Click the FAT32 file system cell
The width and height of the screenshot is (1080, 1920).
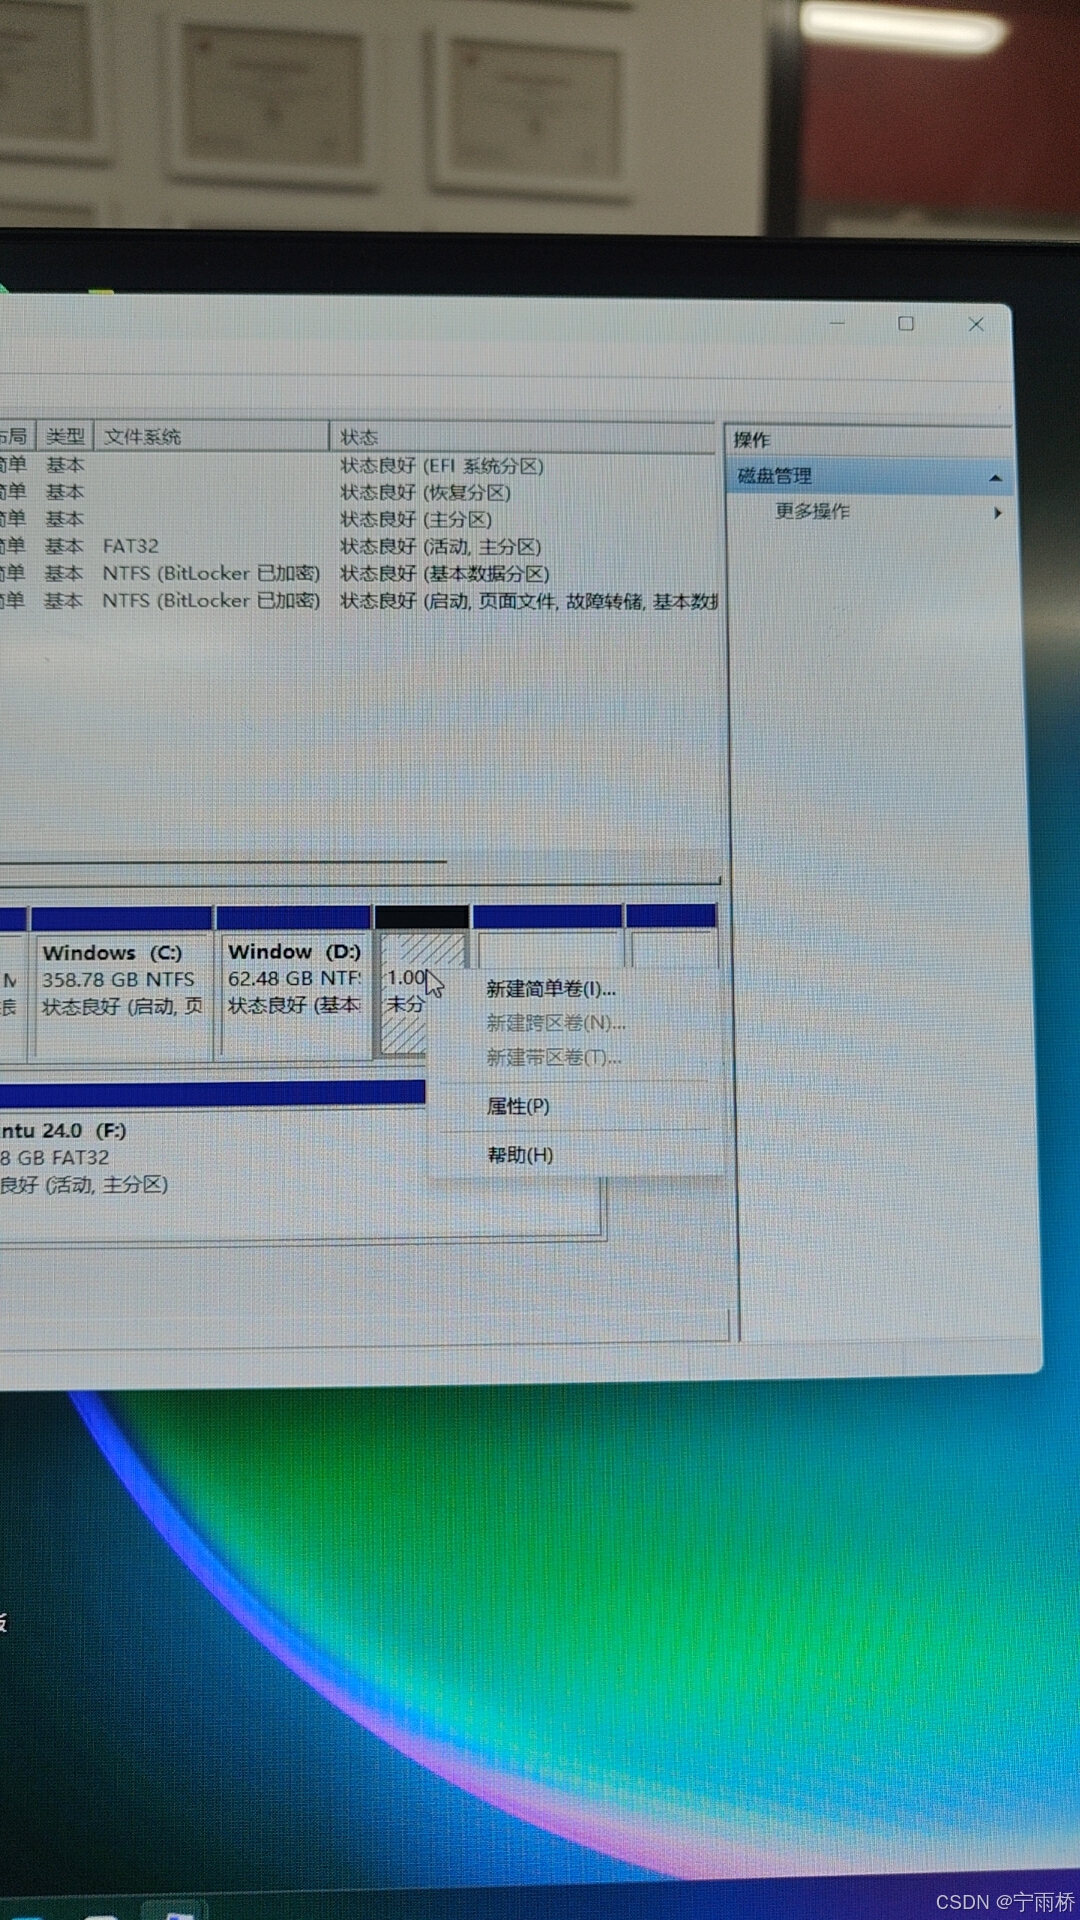point(131,547)
